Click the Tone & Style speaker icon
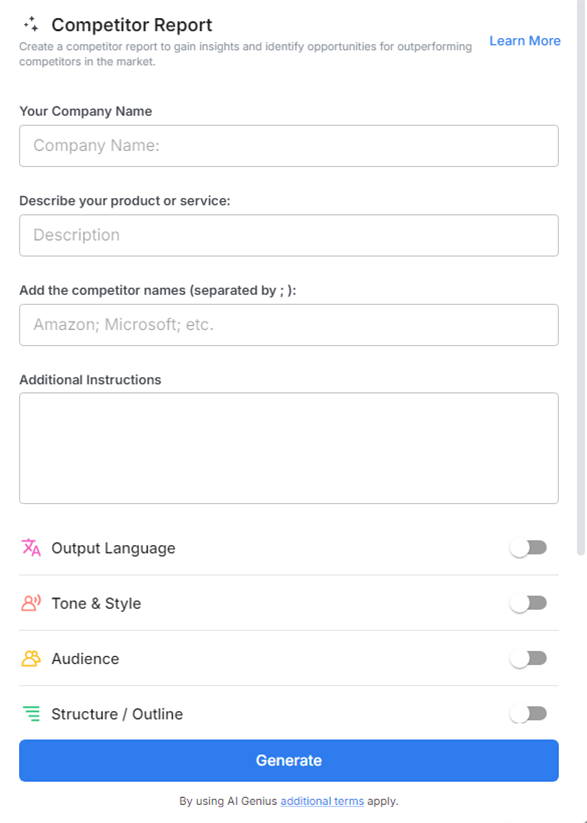This screenshot has height=823, width=587. [x=30, y=603]
